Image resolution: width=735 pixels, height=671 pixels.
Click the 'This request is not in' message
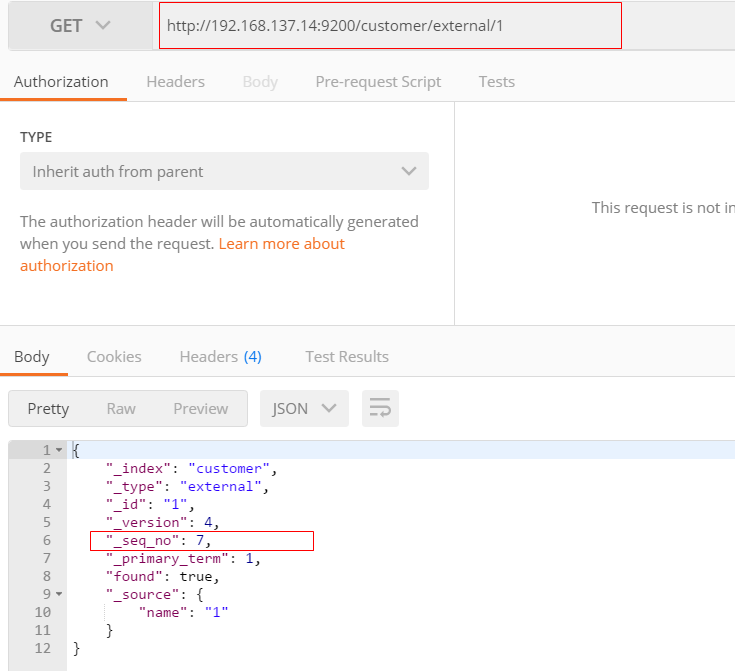click(x=663, y=208)
